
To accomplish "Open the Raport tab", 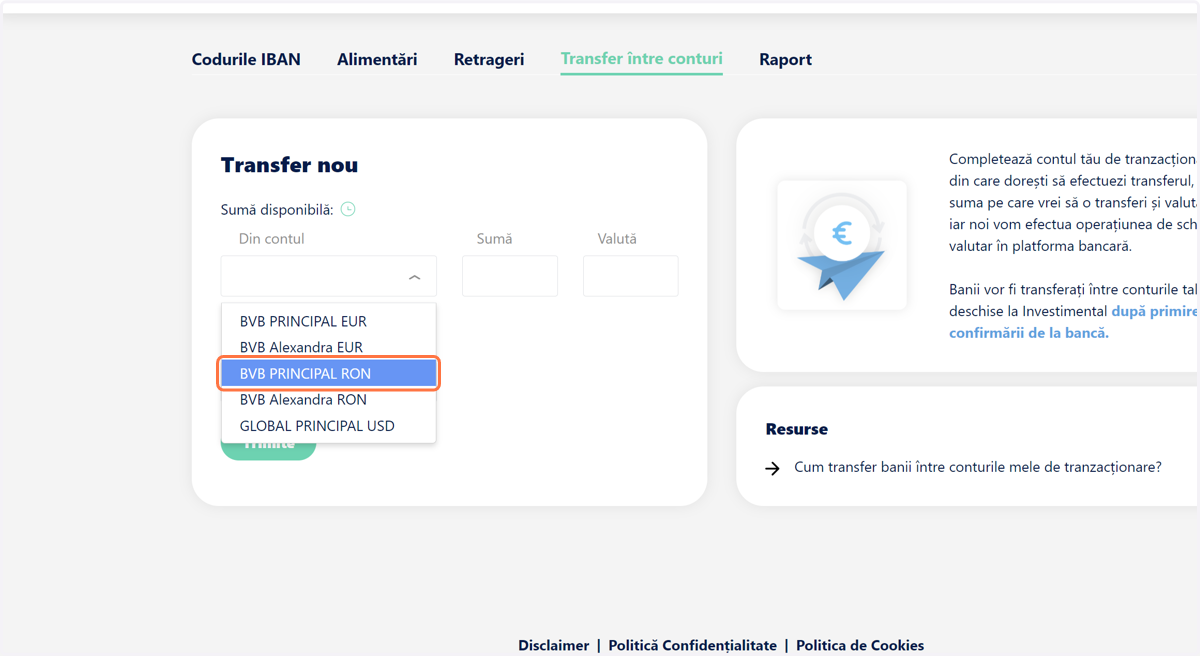I will pos(785,59).
